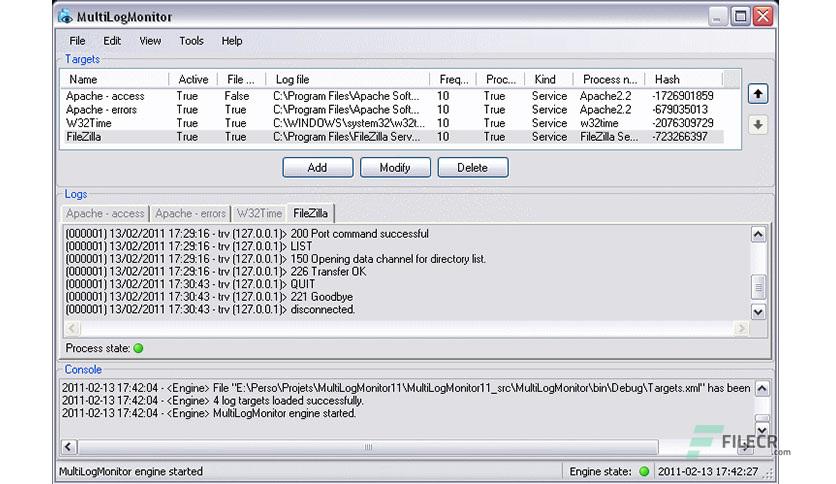Select the FileZilla log tab
This screenshot has height=484, width=836.
[311, 213]
